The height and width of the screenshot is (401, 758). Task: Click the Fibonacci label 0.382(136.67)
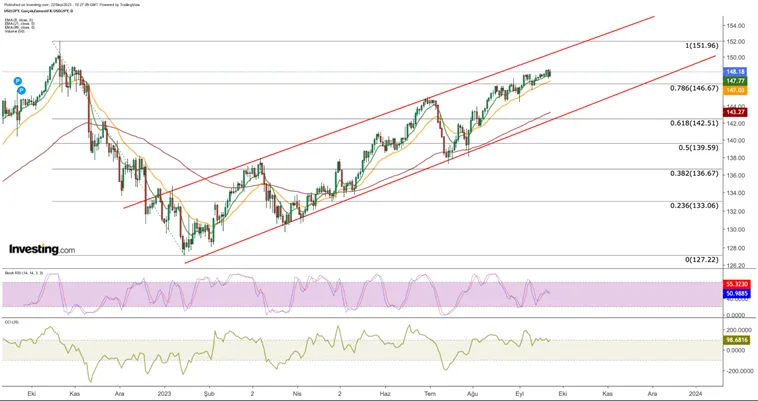click(694, 173)
